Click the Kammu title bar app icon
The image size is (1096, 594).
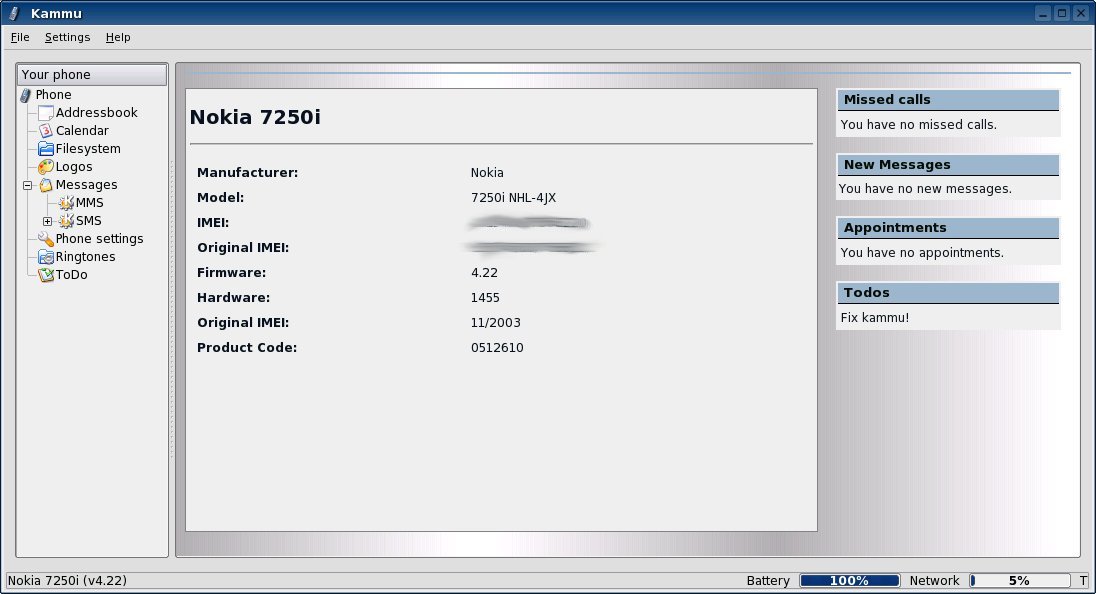coord(14,13)
